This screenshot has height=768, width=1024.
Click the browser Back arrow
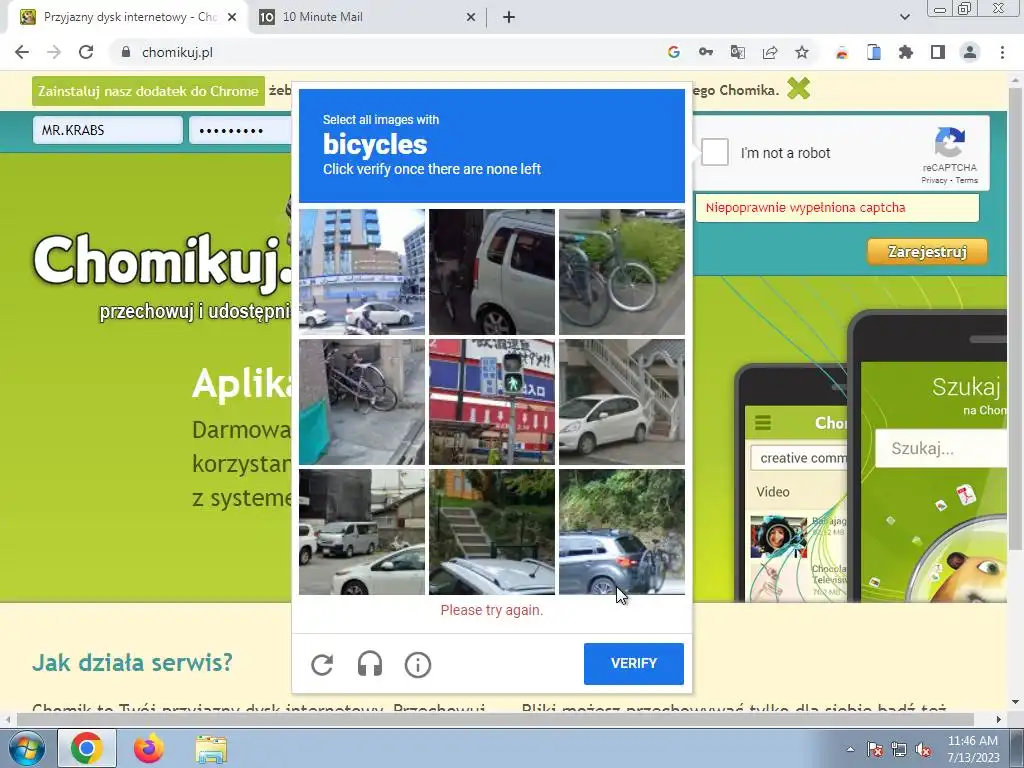(22, 52)
